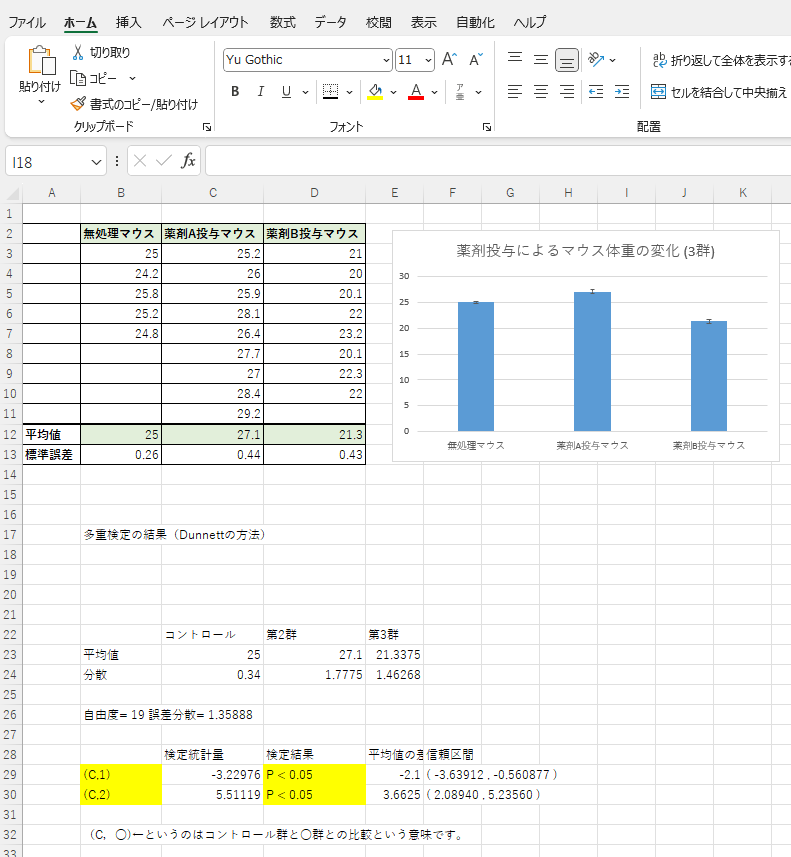
Task: Apply the yellow fill color bucket
Action: [x=376, y=92]
